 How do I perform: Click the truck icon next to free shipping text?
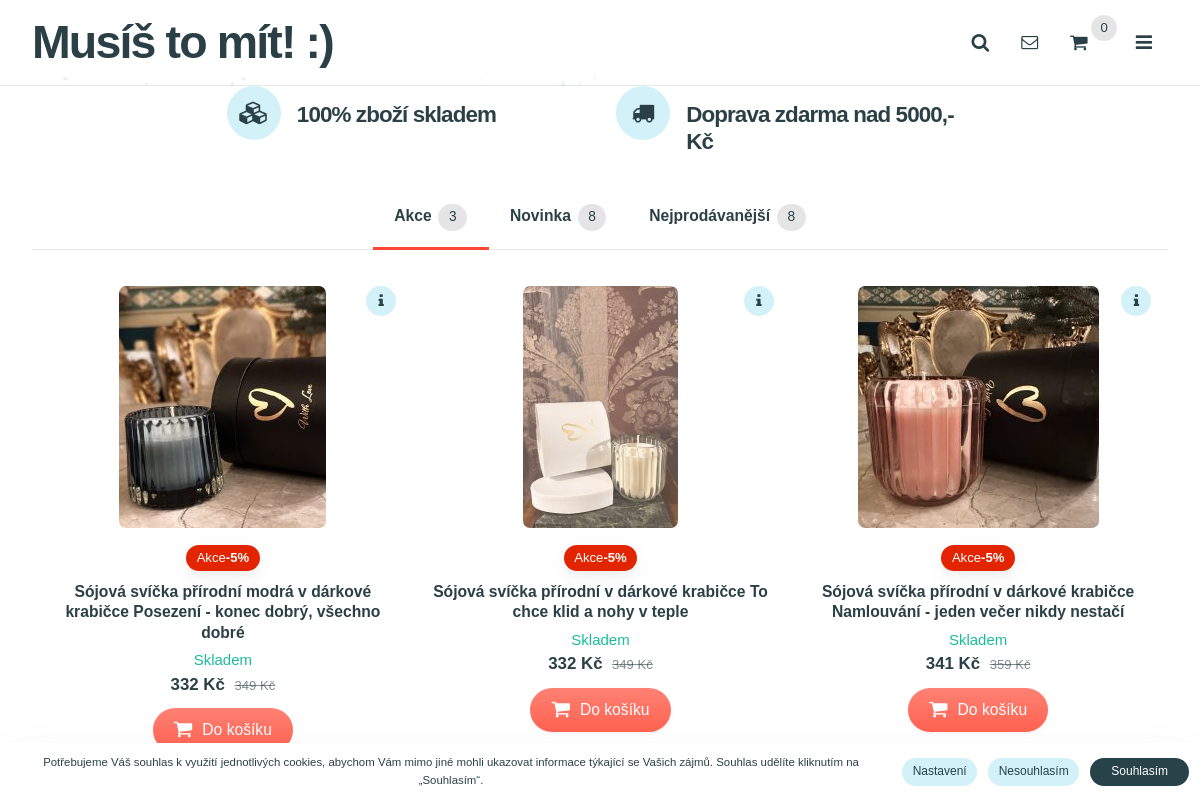point(642,113)
